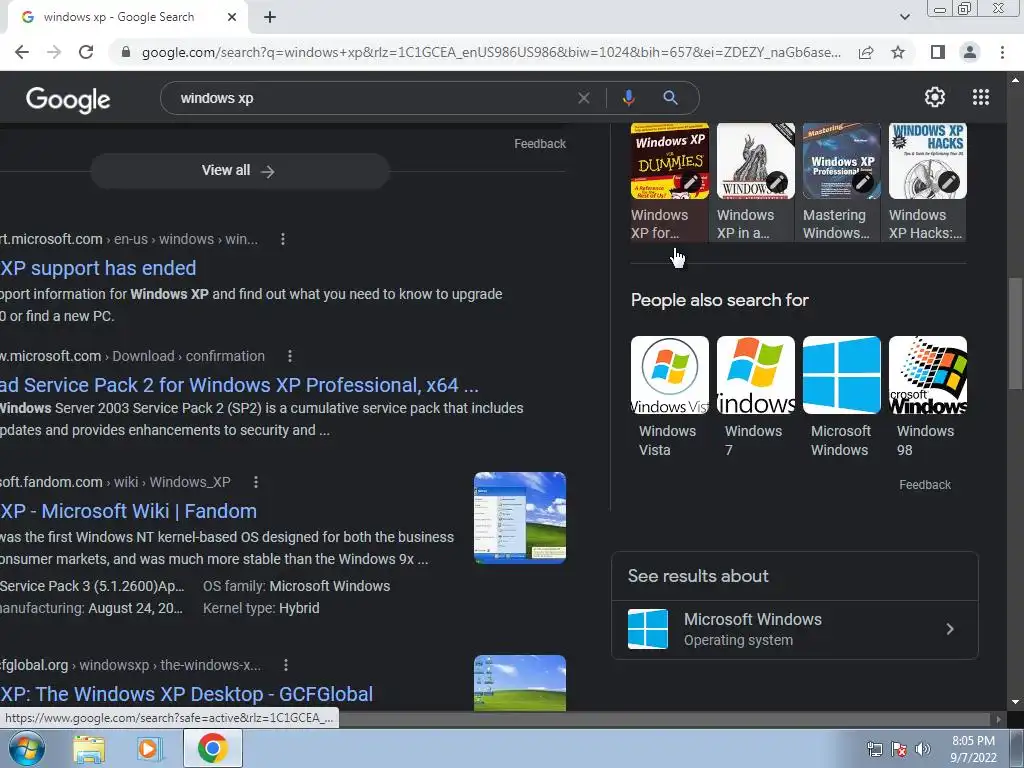Search for Windows 7
Image resolution: width=1024 pixels, height=768 pixels.
pyautogui.click(x=756, y=398)
